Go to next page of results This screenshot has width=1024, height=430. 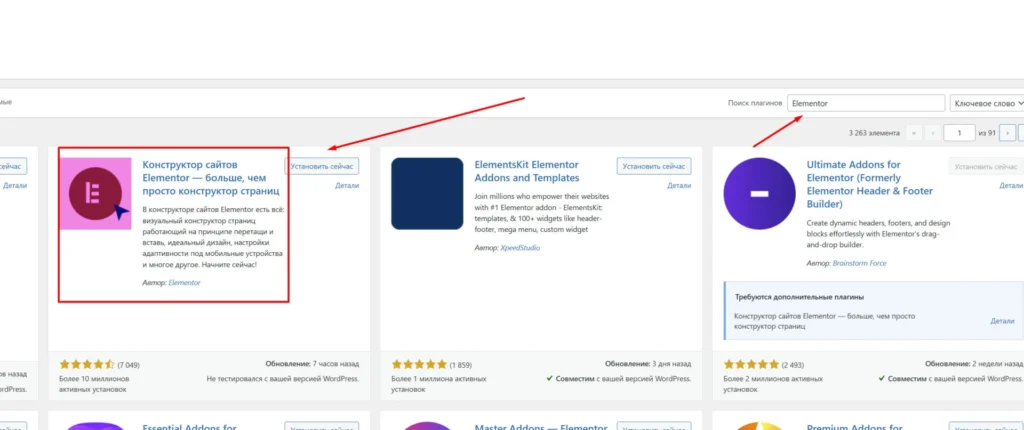1008,133
